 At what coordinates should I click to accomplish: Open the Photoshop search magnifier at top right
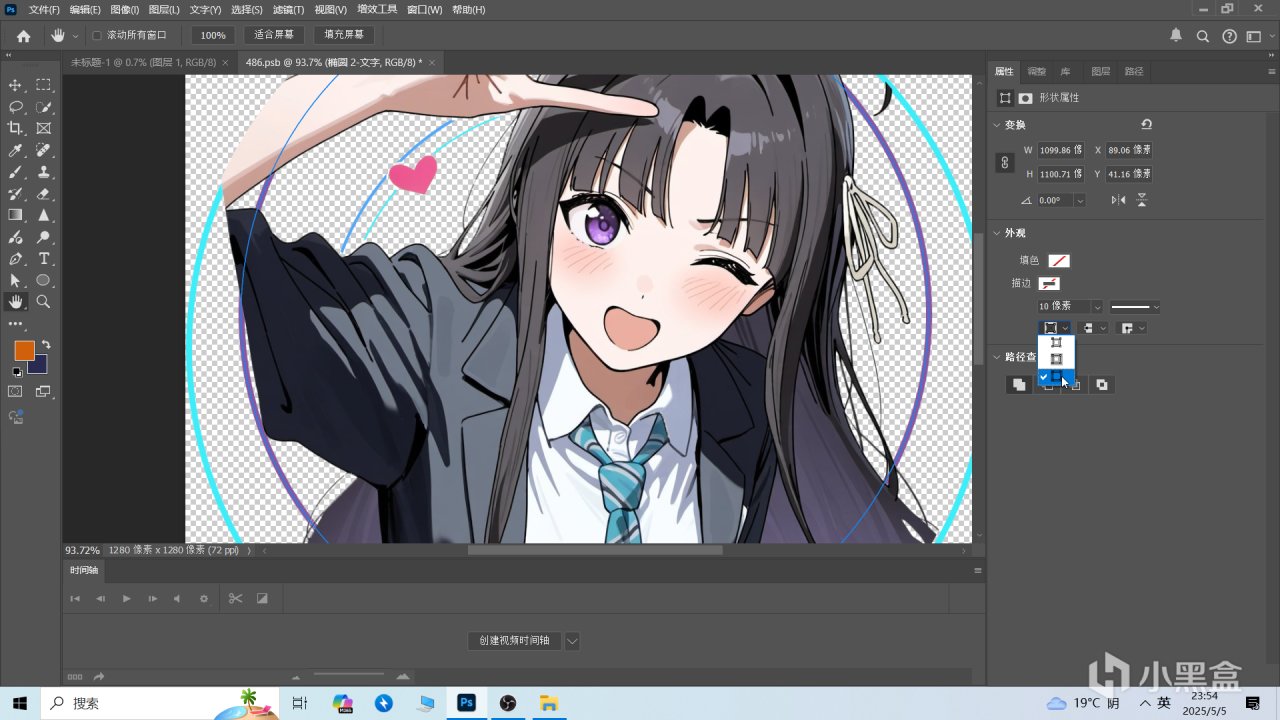click(x=1203, y=36)
